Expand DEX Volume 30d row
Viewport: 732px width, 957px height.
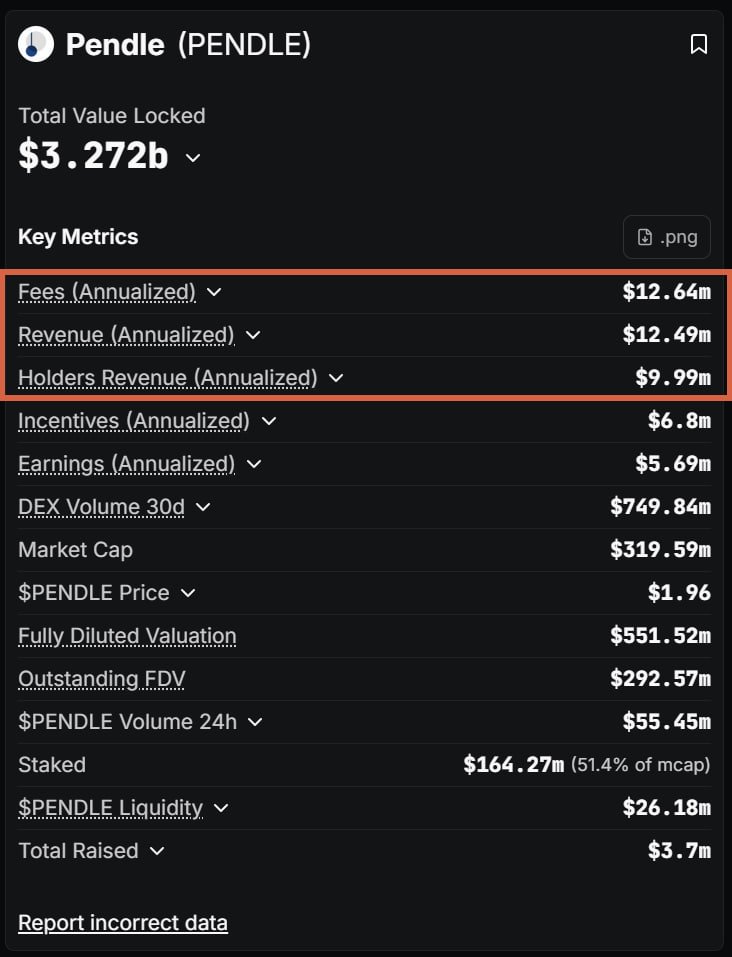(203, 507)
